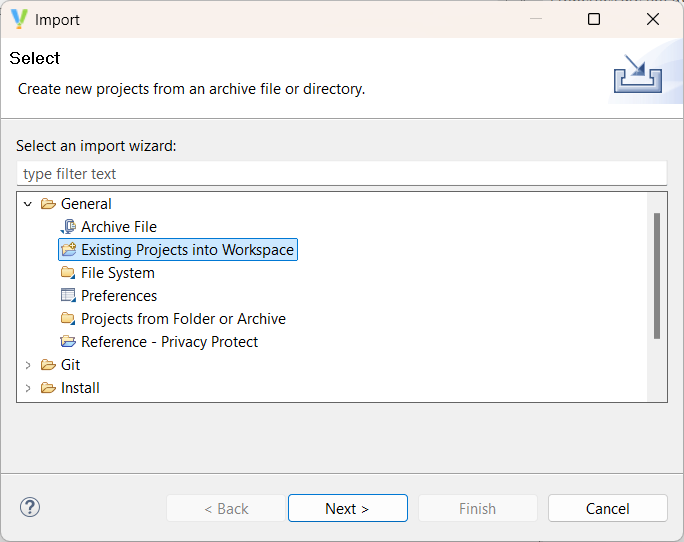Image resolution: width=684 pixels, height=542 pixels.
Task: Select the Archive File wizard
Action: (119, 227)
